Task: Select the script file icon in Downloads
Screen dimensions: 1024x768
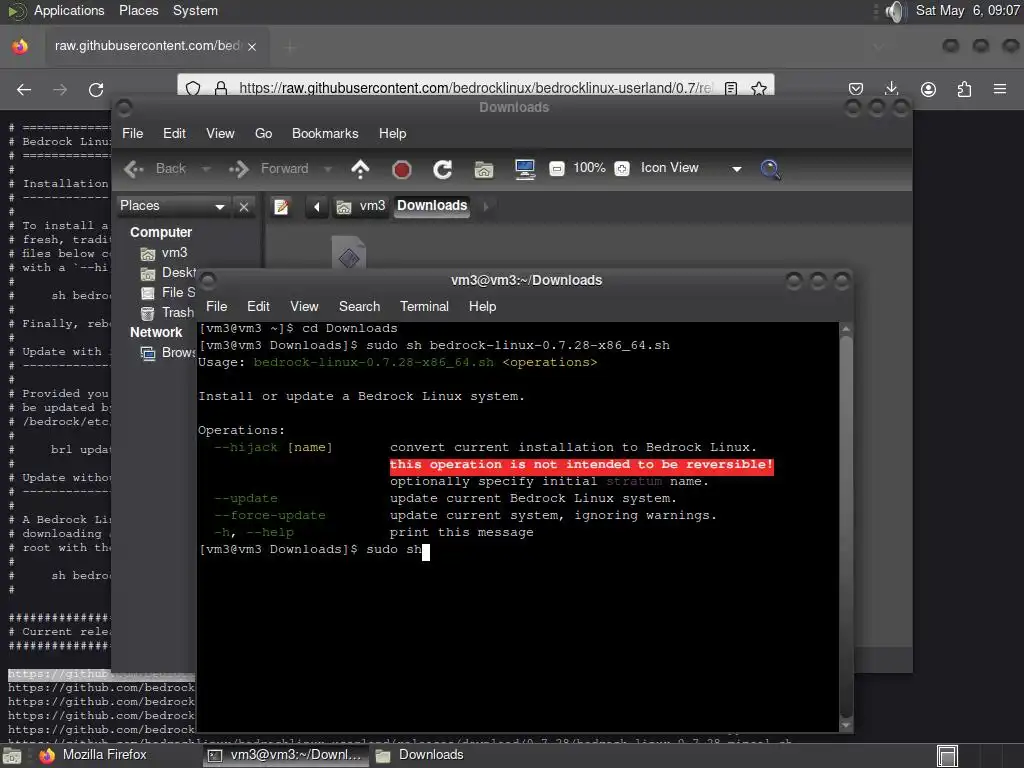Action: pos(349,253)
